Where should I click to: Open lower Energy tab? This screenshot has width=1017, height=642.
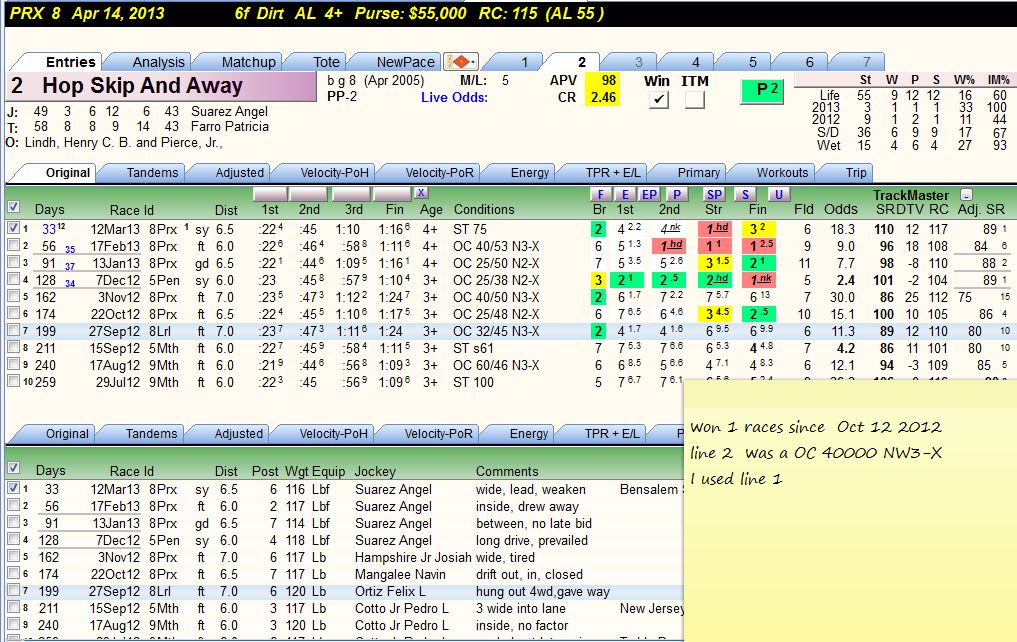528,434
